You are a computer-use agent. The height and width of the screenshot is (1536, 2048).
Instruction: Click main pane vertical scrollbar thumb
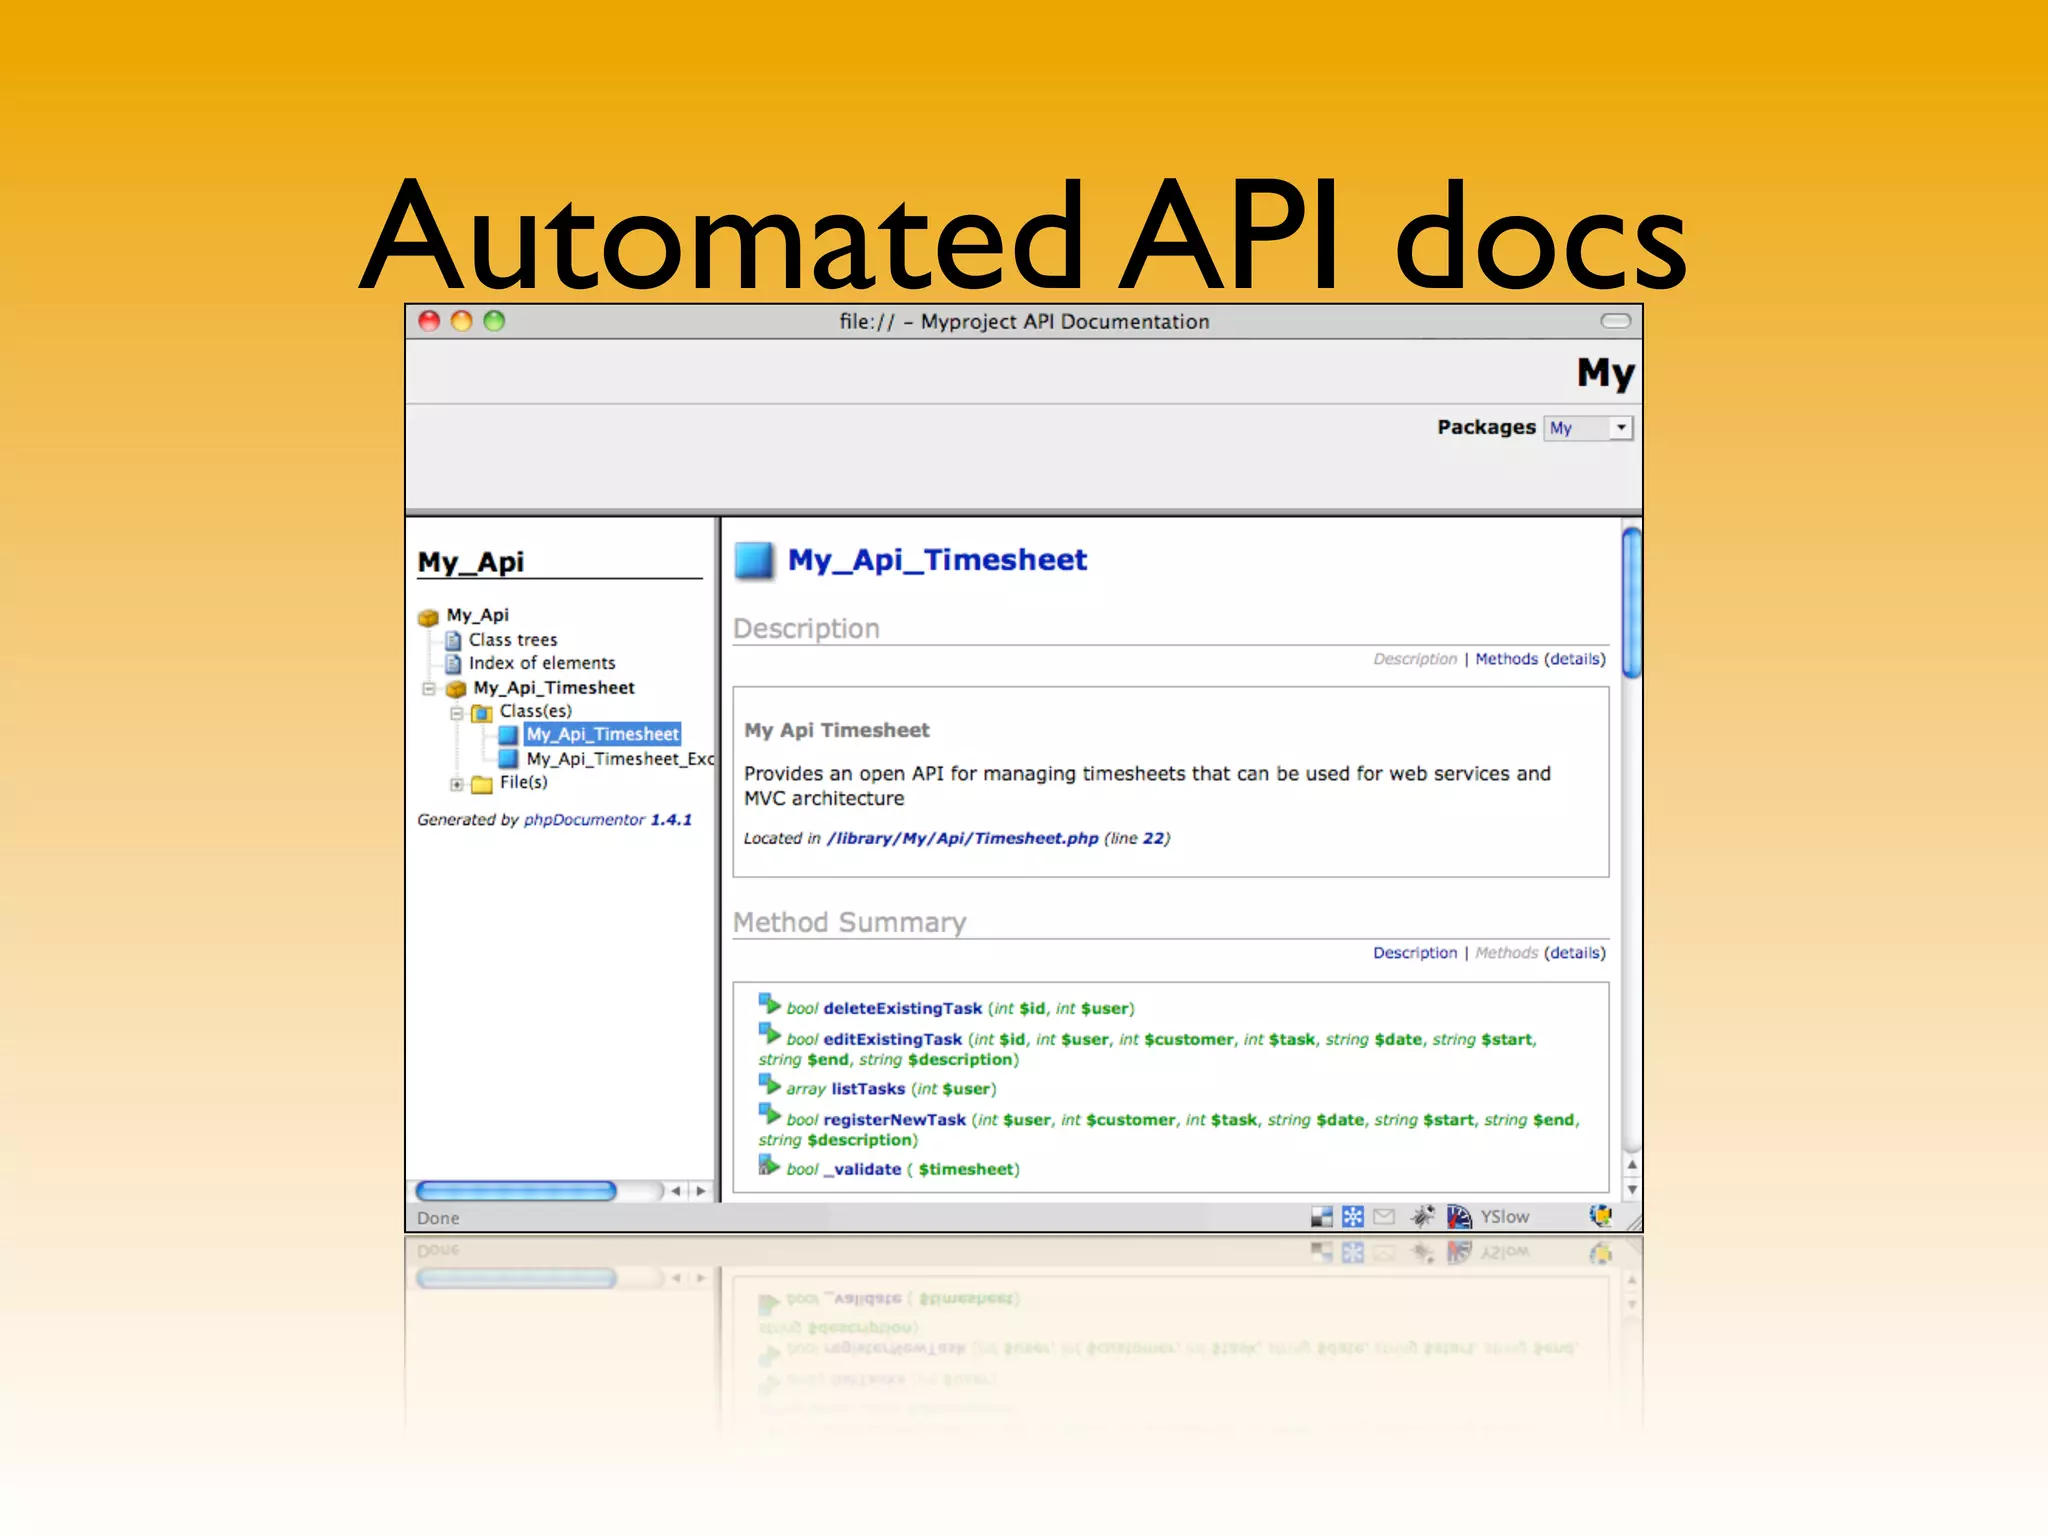click(1632, 603)
